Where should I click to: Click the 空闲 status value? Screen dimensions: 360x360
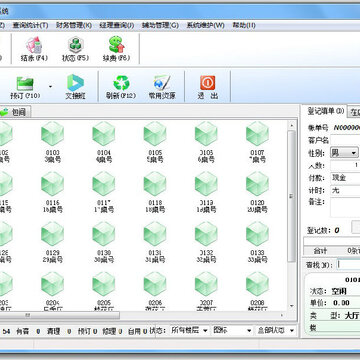(339, 291)
